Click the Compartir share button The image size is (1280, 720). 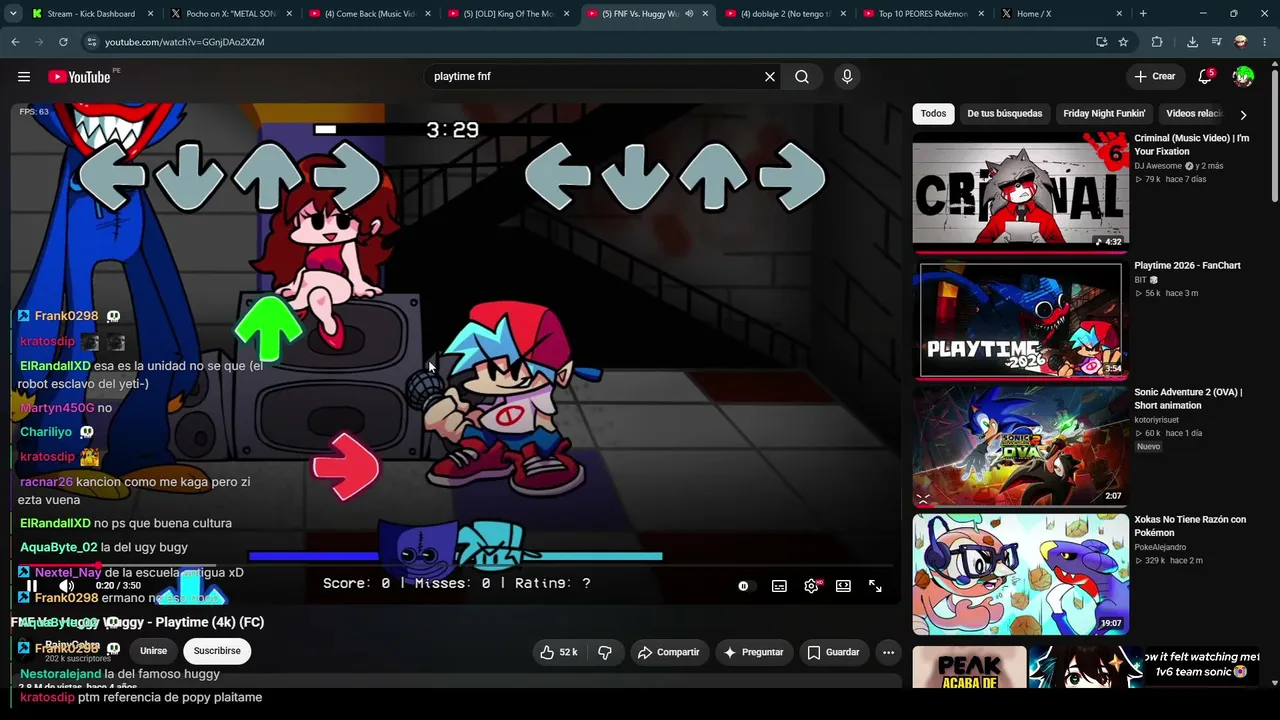pos(669,652)
